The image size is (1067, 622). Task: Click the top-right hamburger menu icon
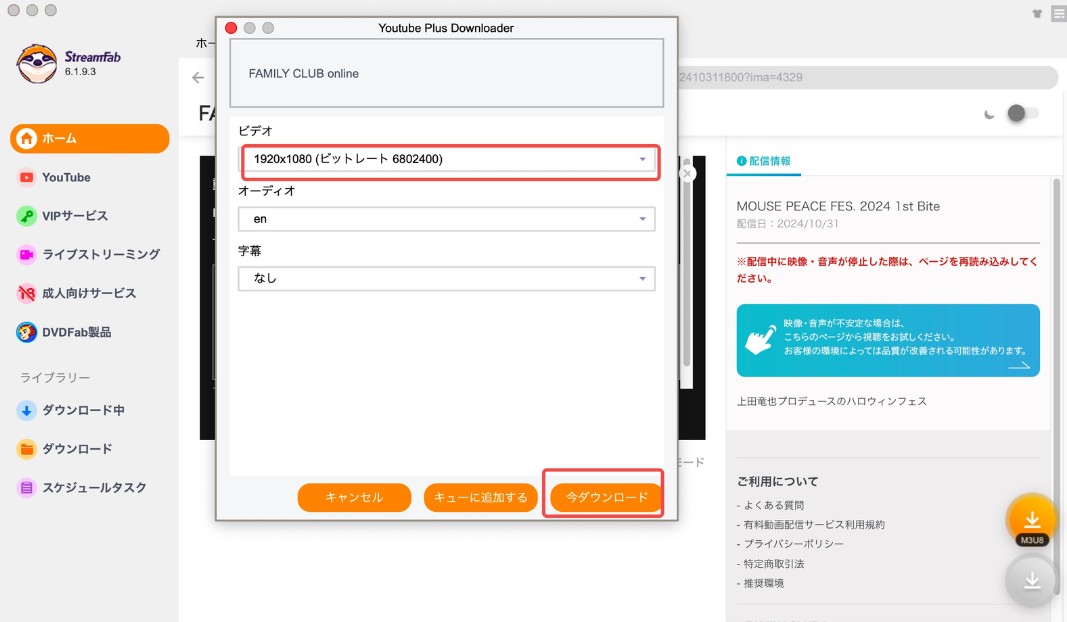(1059, 13)
